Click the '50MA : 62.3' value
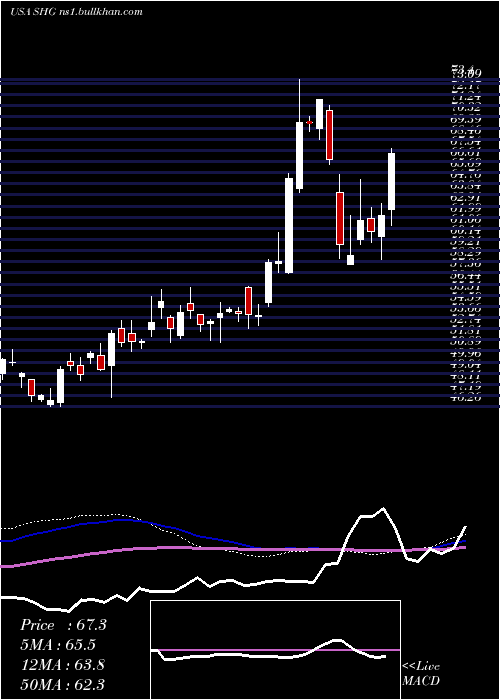500x700 pixels. point(62,684)
